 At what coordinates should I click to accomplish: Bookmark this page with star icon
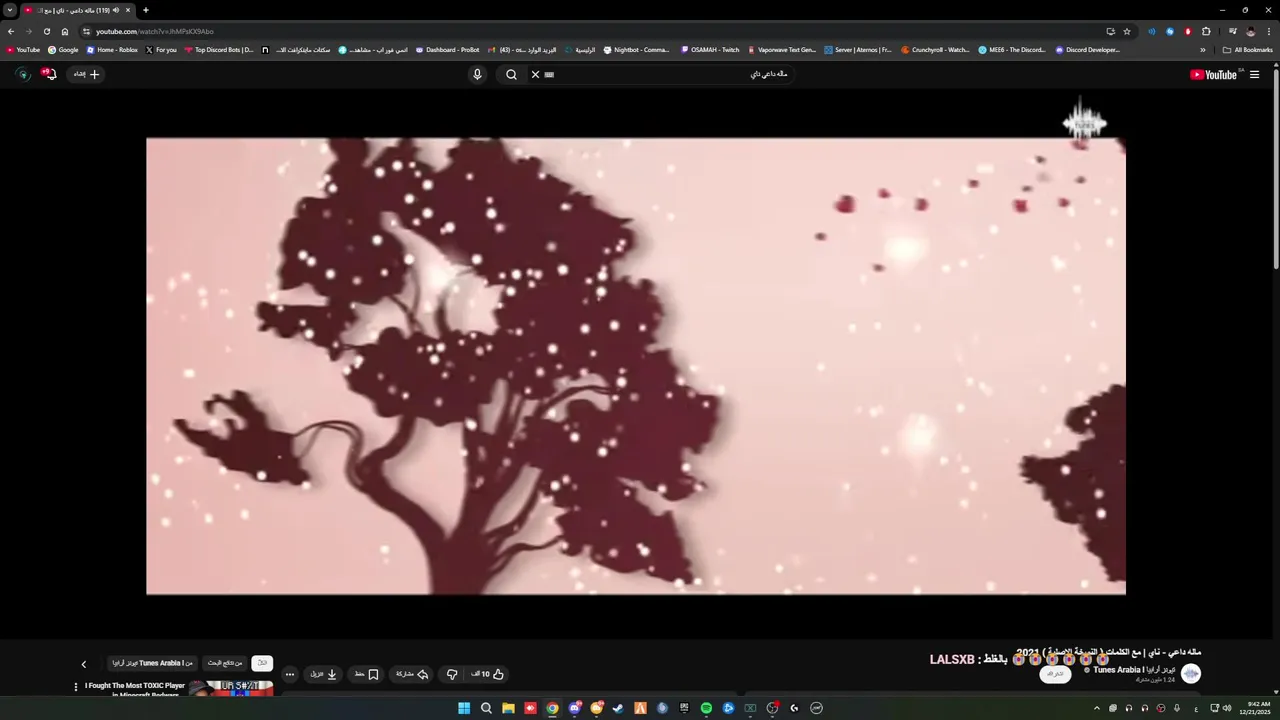click(x=1126, y=31)
